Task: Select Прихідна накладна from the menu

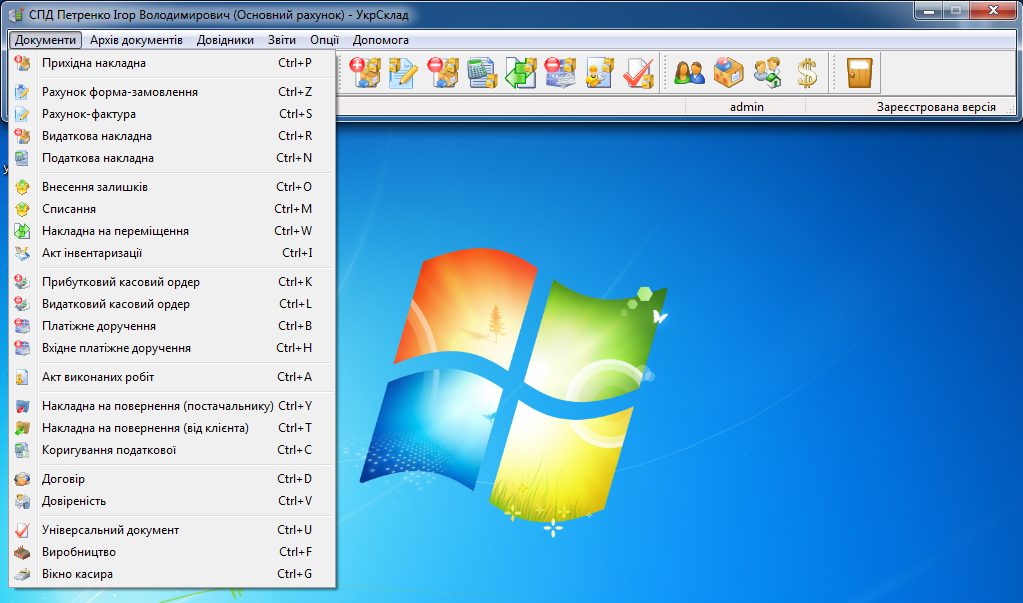Action: click(x=94, y=63)
